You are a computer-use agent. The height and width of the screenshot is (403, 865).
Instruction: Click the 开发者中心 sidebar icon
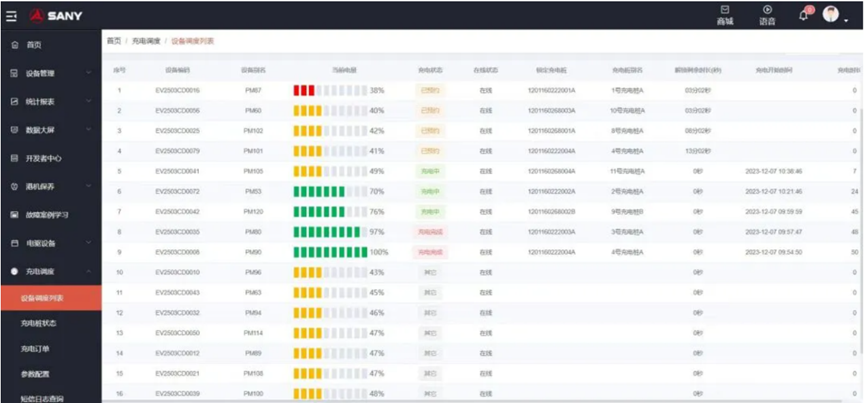click(14, 158)
